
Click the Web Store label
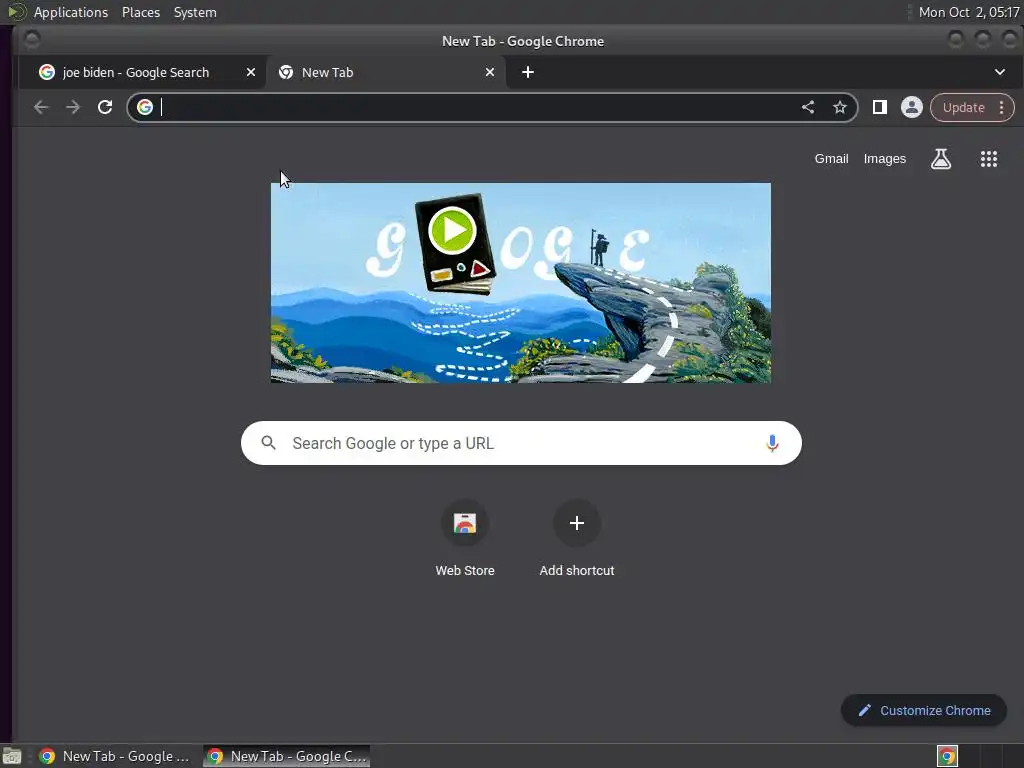click(465, 570)
